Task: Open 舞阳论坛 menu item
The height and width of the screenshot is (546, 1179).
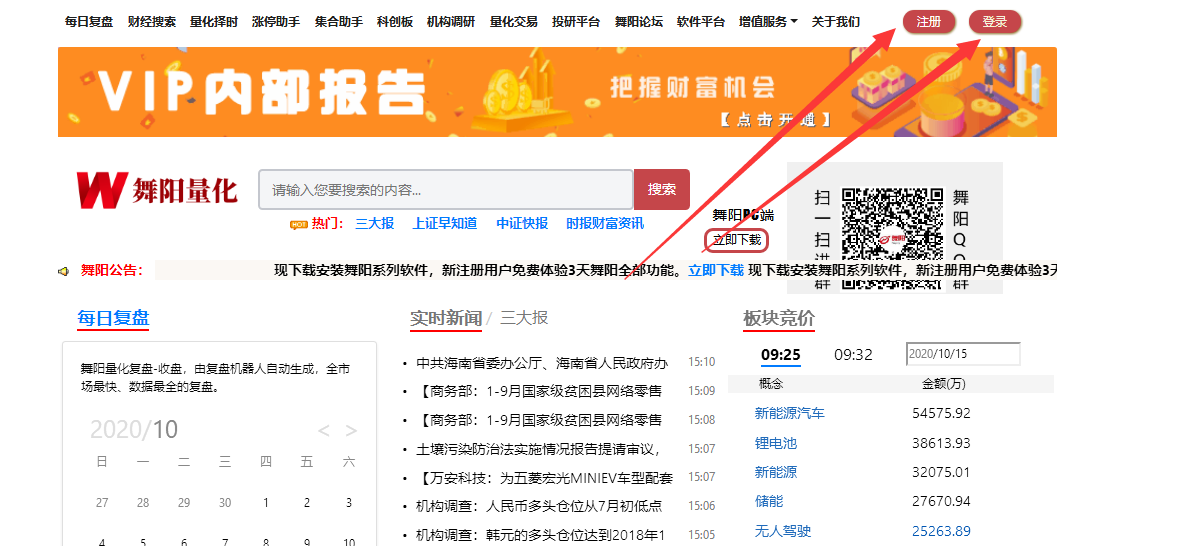Action: point(638,22)
